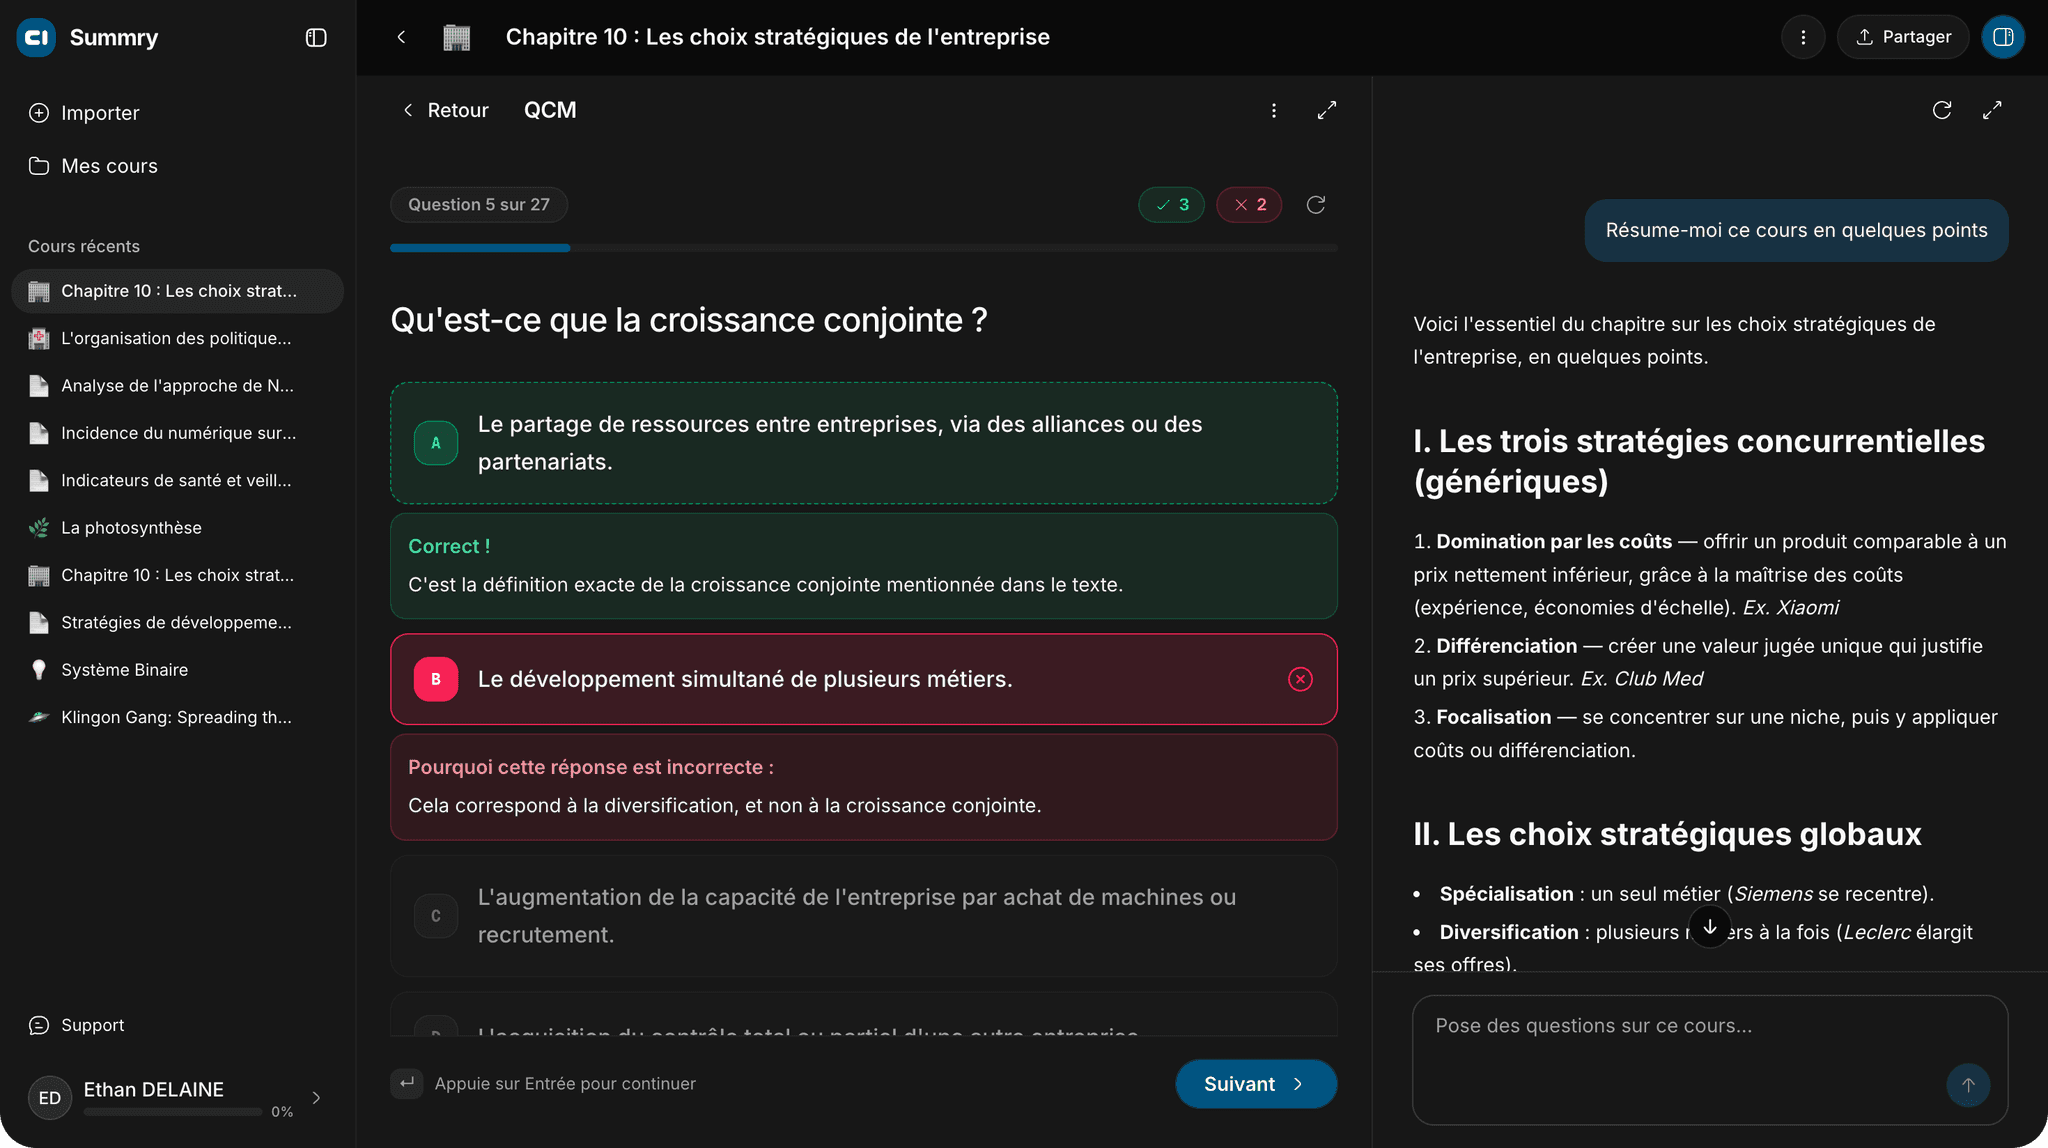Click the profile completion progress bar
This screenshot has height=1148, width=2048.
pos(173,1112)
